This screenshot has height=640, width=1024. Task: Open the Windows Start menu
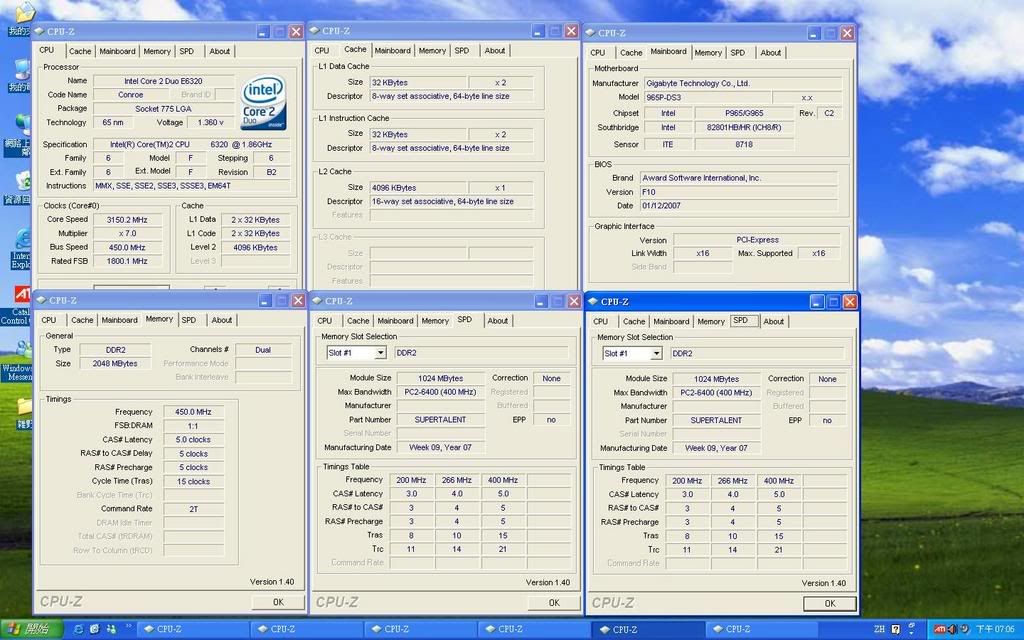32,629
